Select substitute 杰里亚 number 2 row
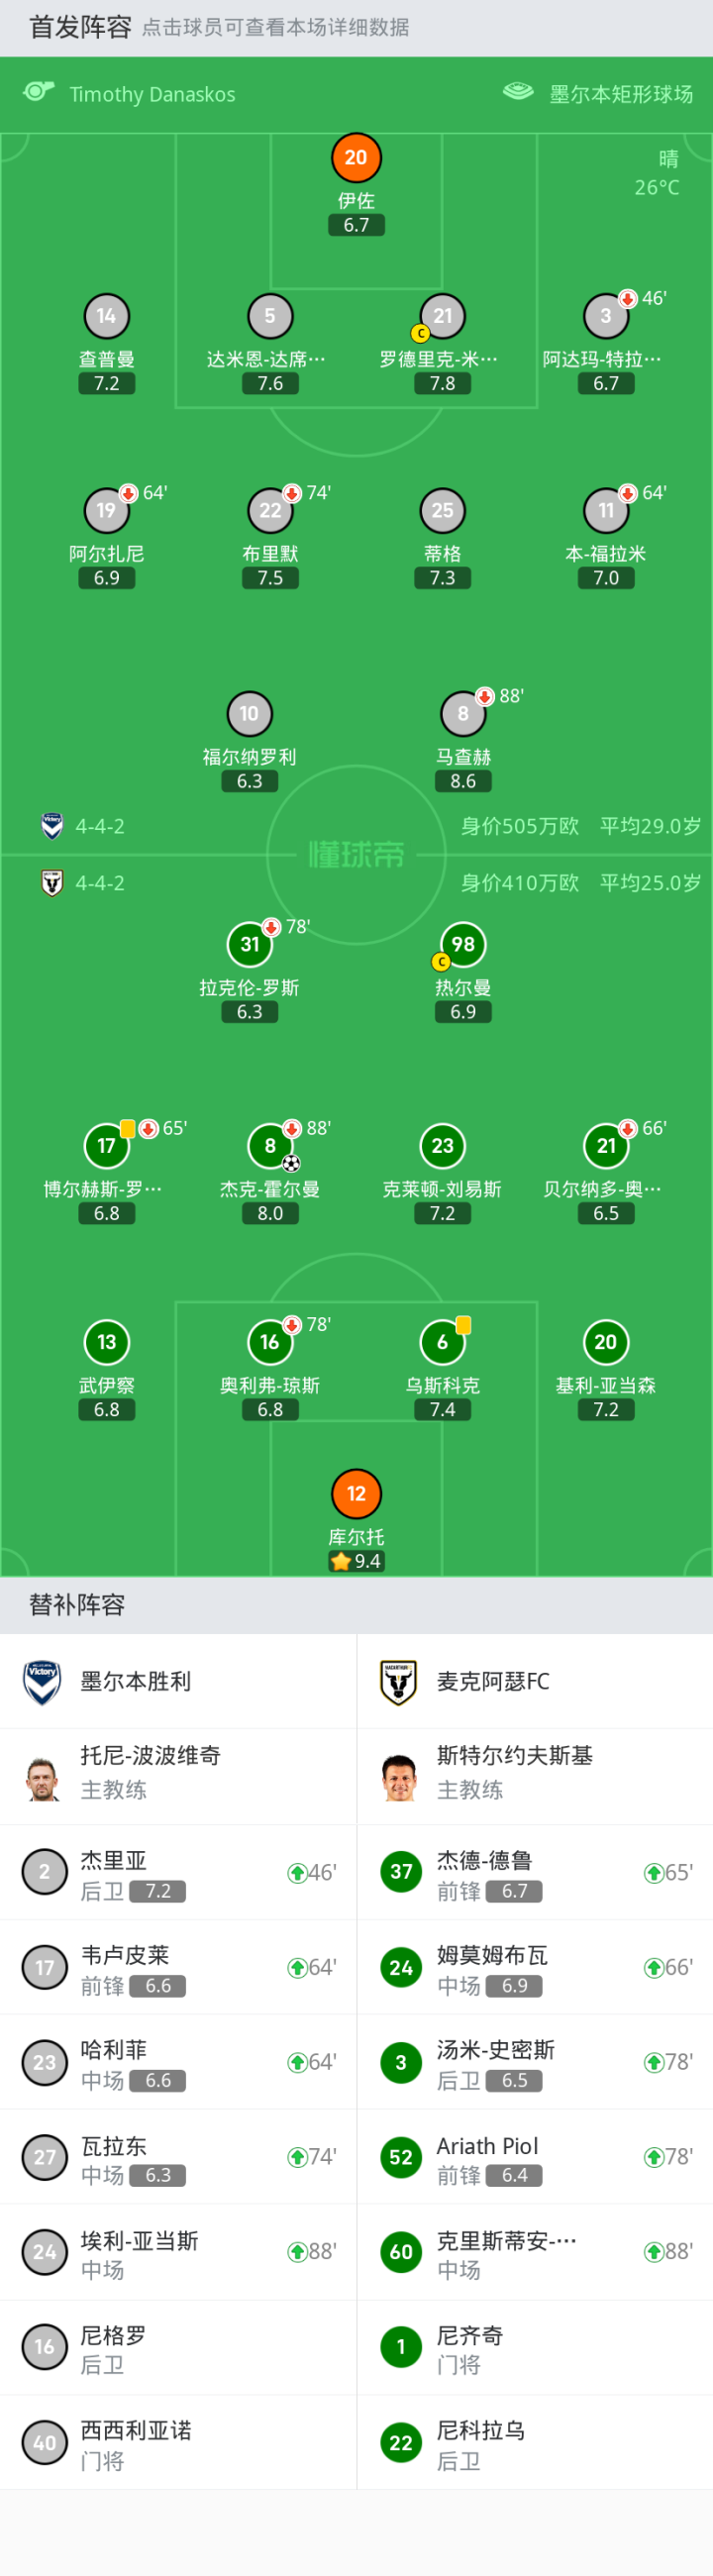The image size is (713, 2576). pos(178,1873)
